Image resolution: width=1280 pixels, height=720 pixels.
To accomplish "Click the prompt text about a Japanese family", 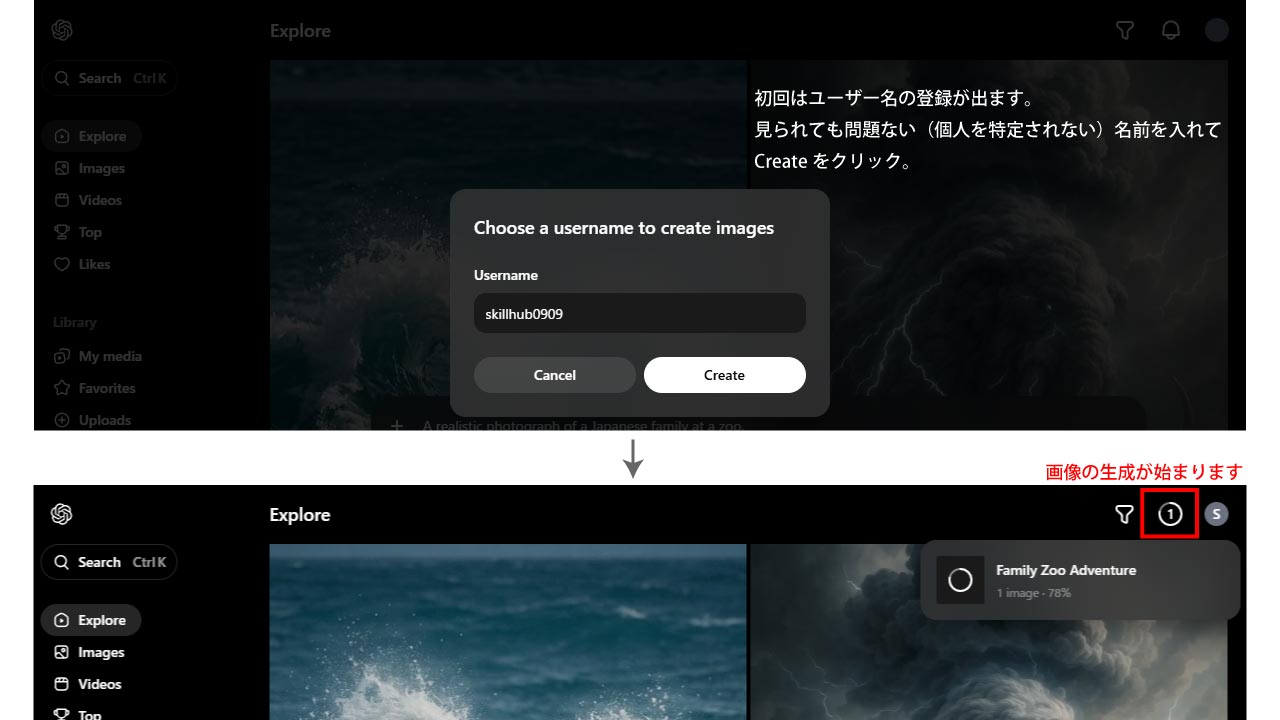I will click(x=583, y=425).
